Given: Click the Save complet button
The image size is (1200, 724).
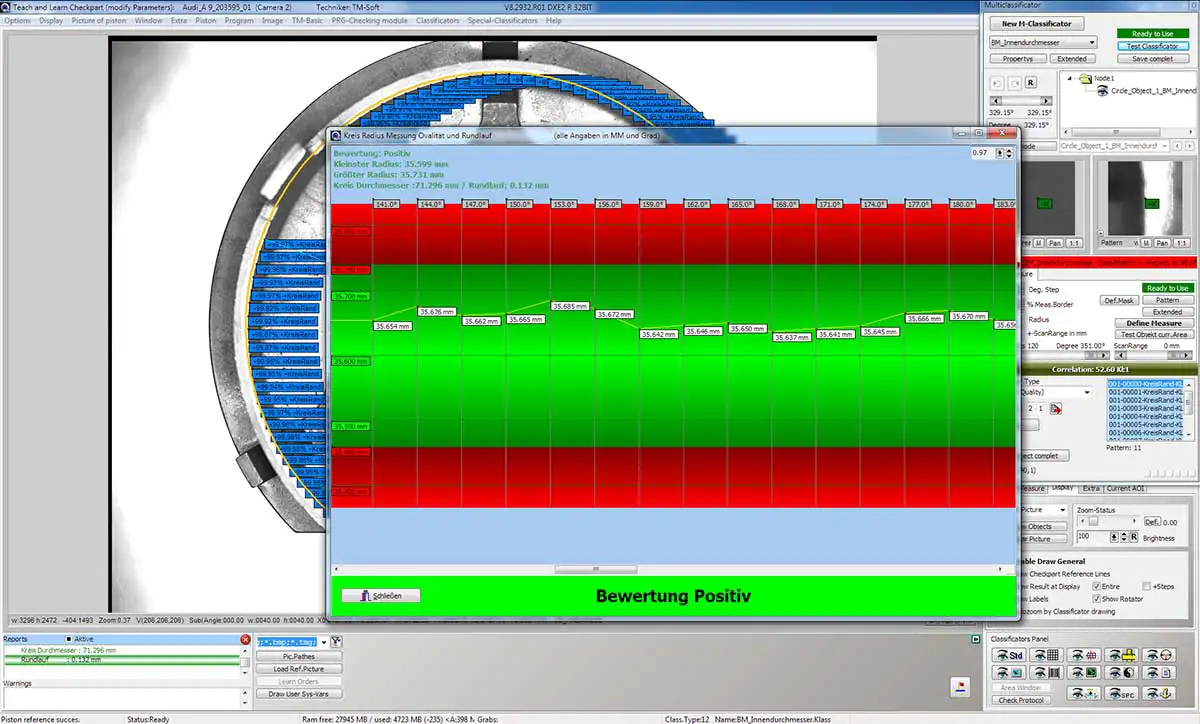Looking at the screenshot, I should [x=1152, y=59].
